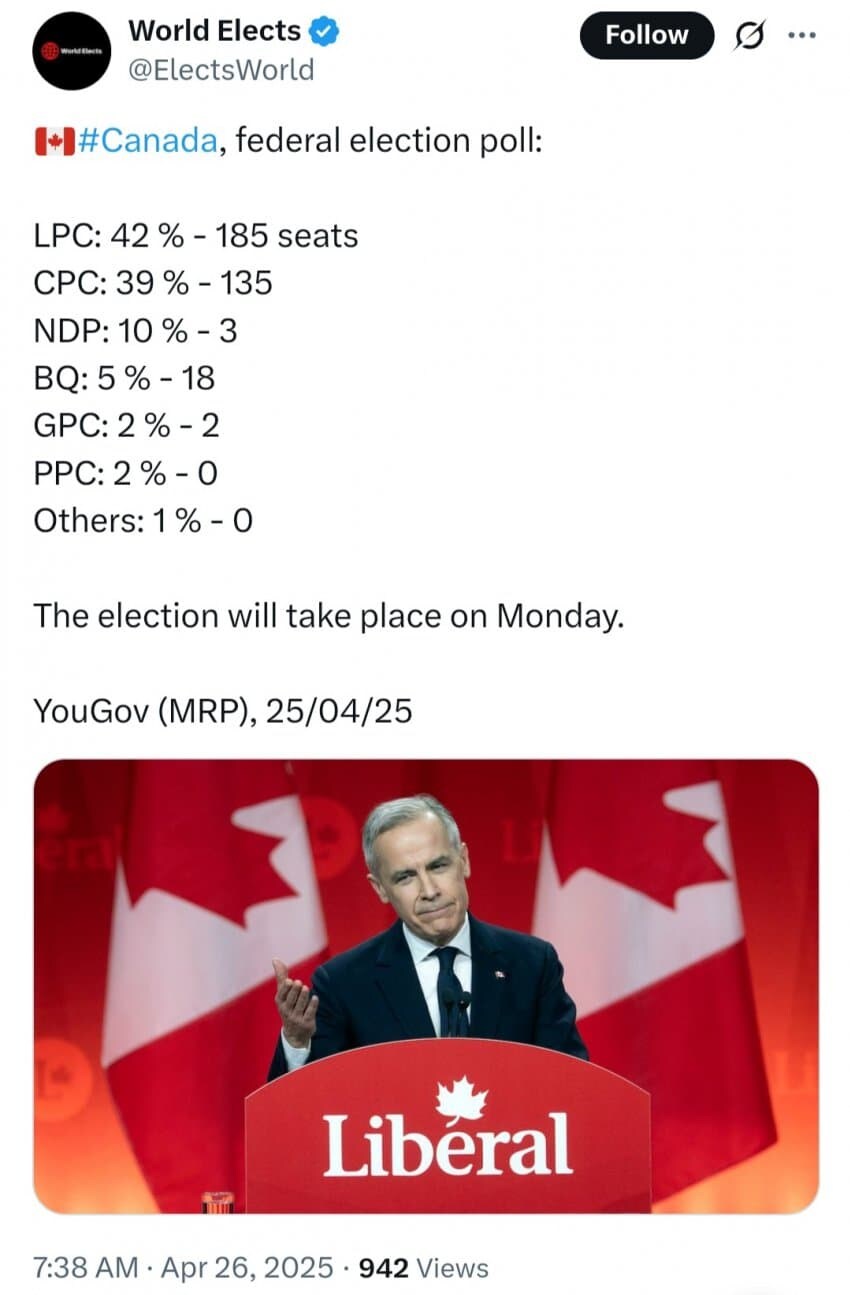Image resolution: width=850 pixels, height=1295 pixels.
Task: Click the LPC 42 % poll line
Action: tap(195, 236)
